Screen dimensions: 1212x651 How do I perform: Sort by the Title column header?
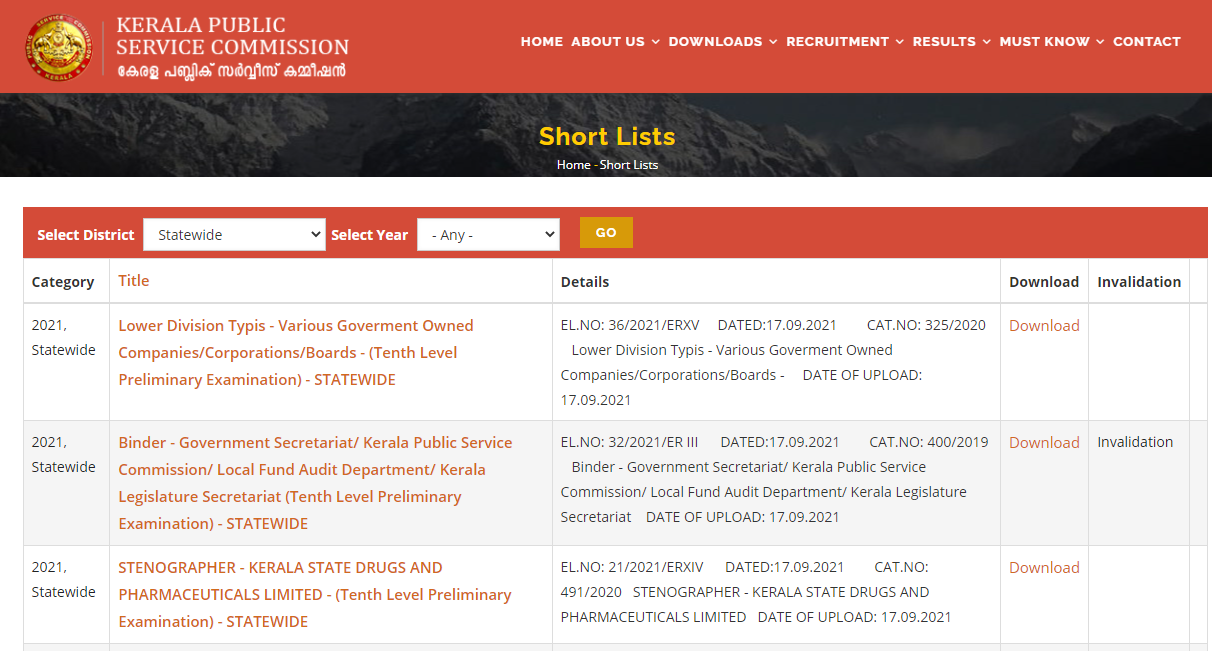(x=134, y=281)
